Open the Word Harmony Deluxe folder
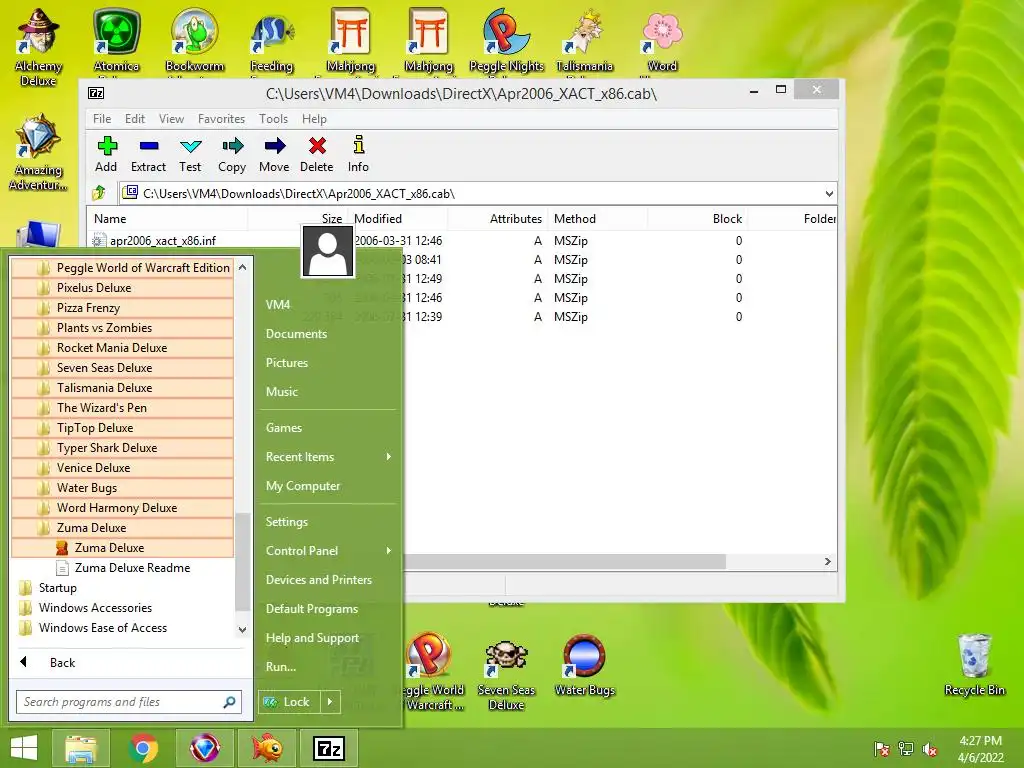This screenshot has height=768, width=1024. [123, 508]
